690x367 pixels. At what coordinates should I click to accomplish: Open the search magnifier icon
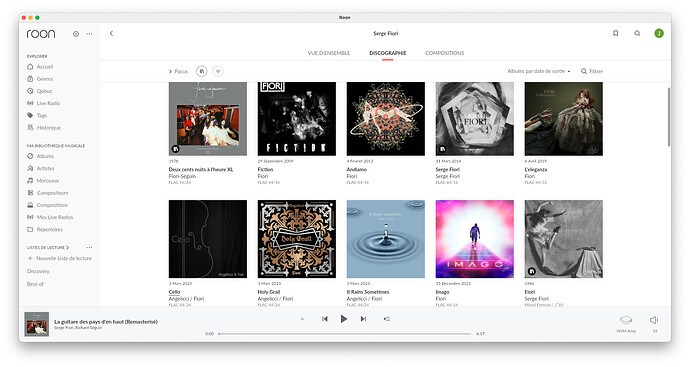(x=637, y=33)
